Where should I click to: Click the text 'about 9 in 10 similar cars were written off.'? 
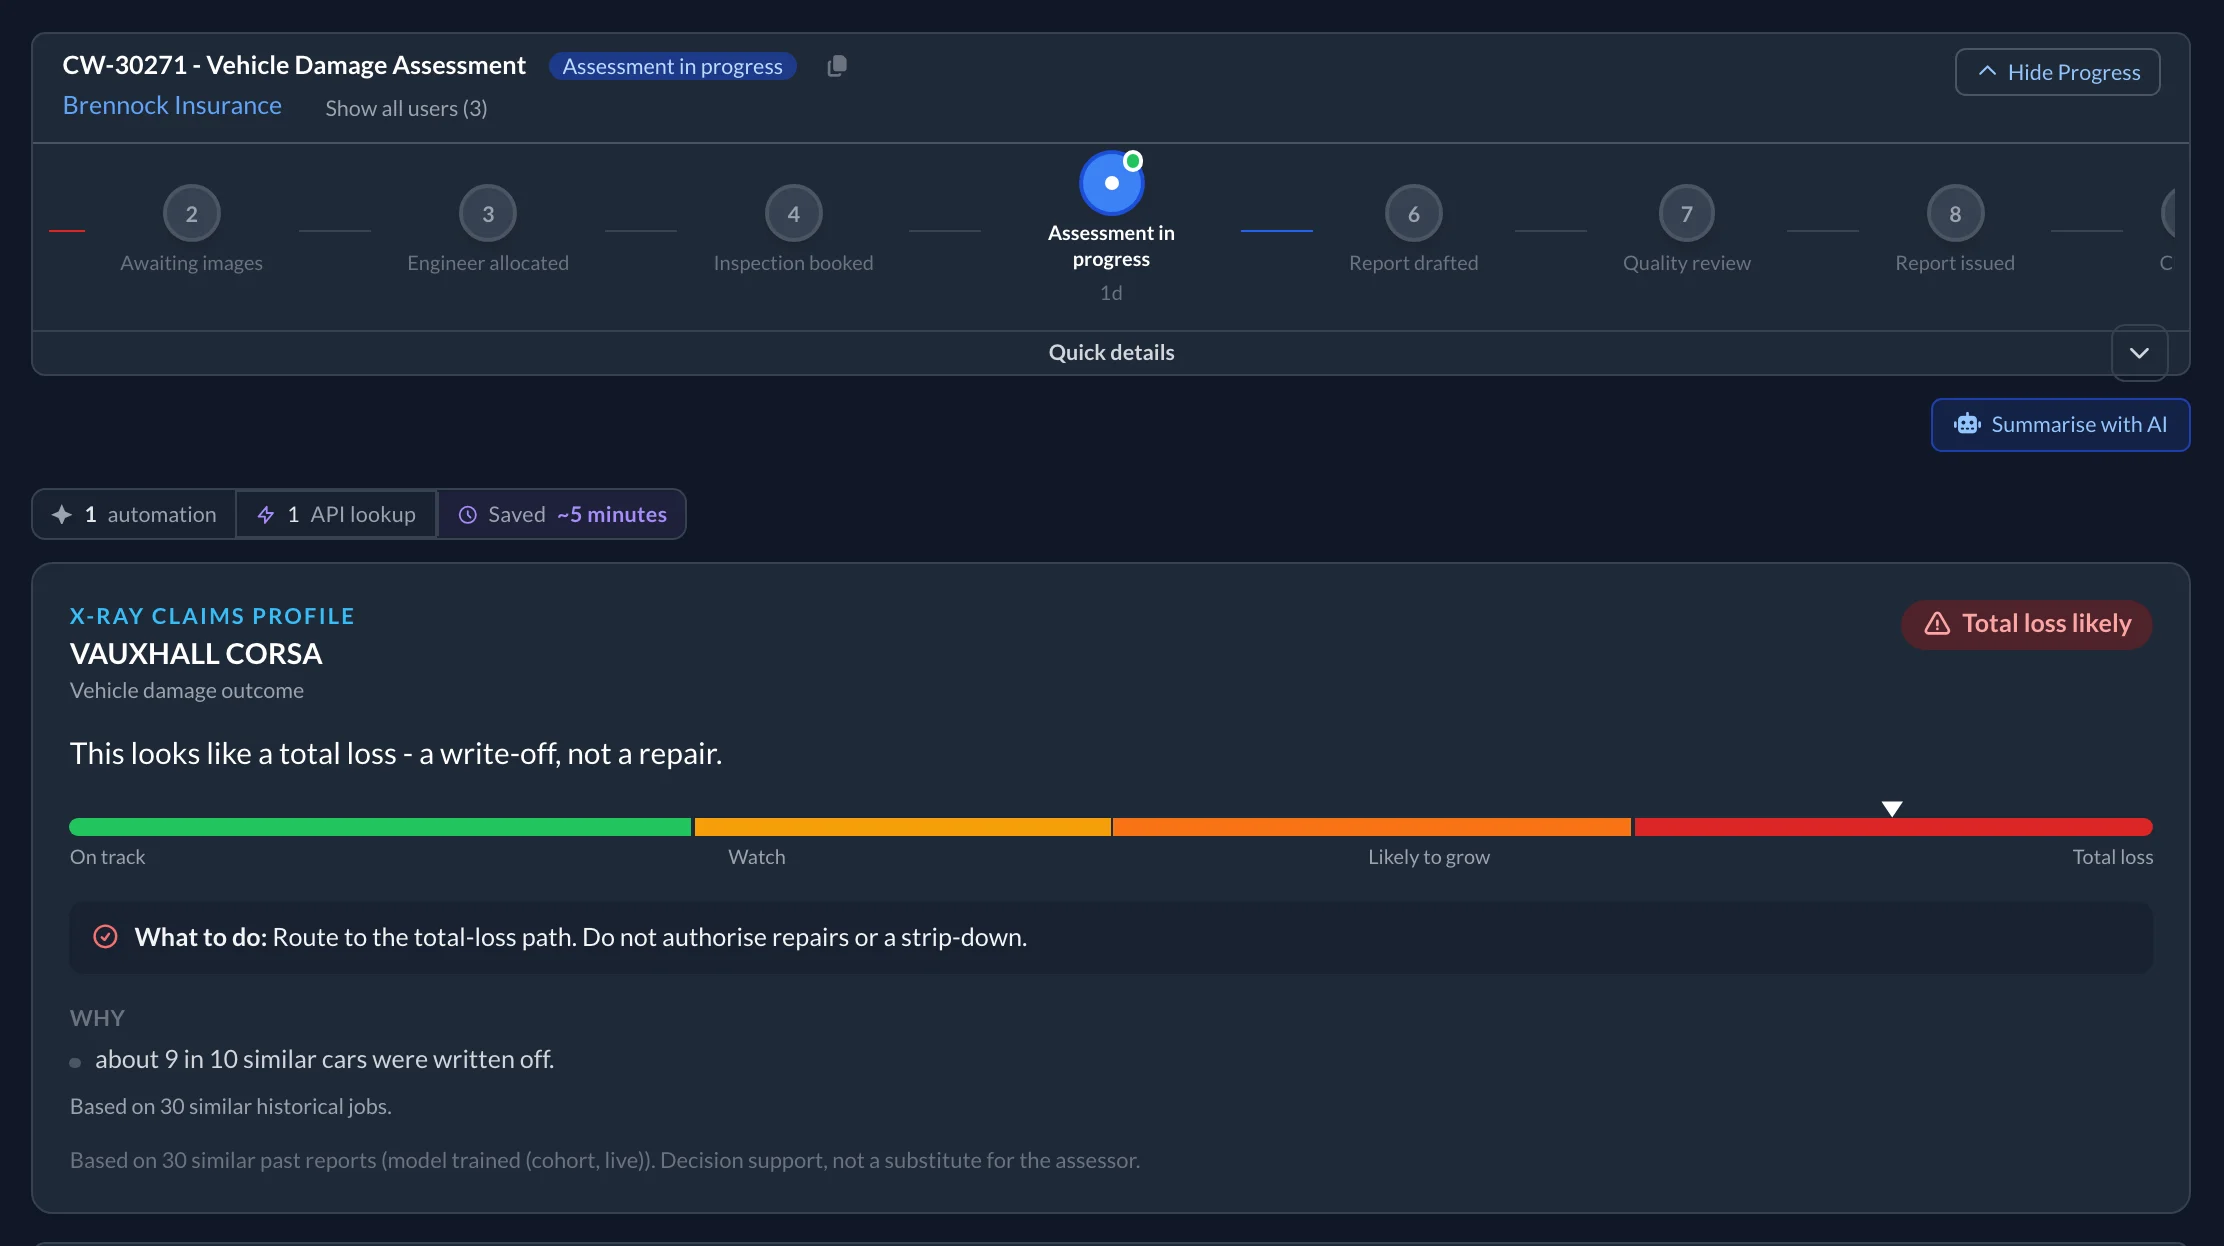tap(324, 1059)
